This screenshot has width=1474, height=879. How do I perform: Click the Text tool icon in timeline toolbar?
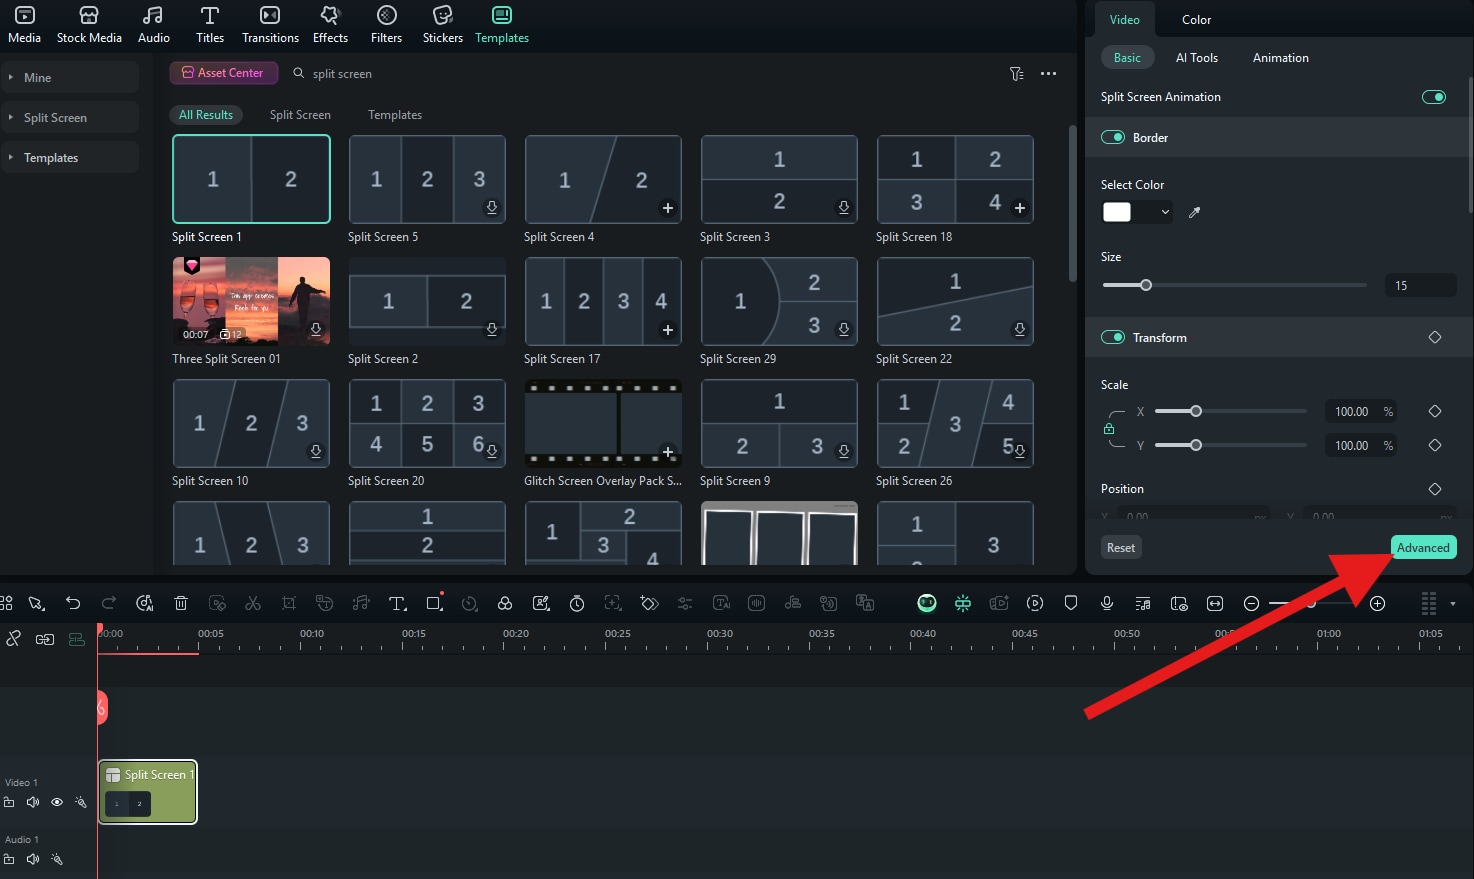point(397,603)
